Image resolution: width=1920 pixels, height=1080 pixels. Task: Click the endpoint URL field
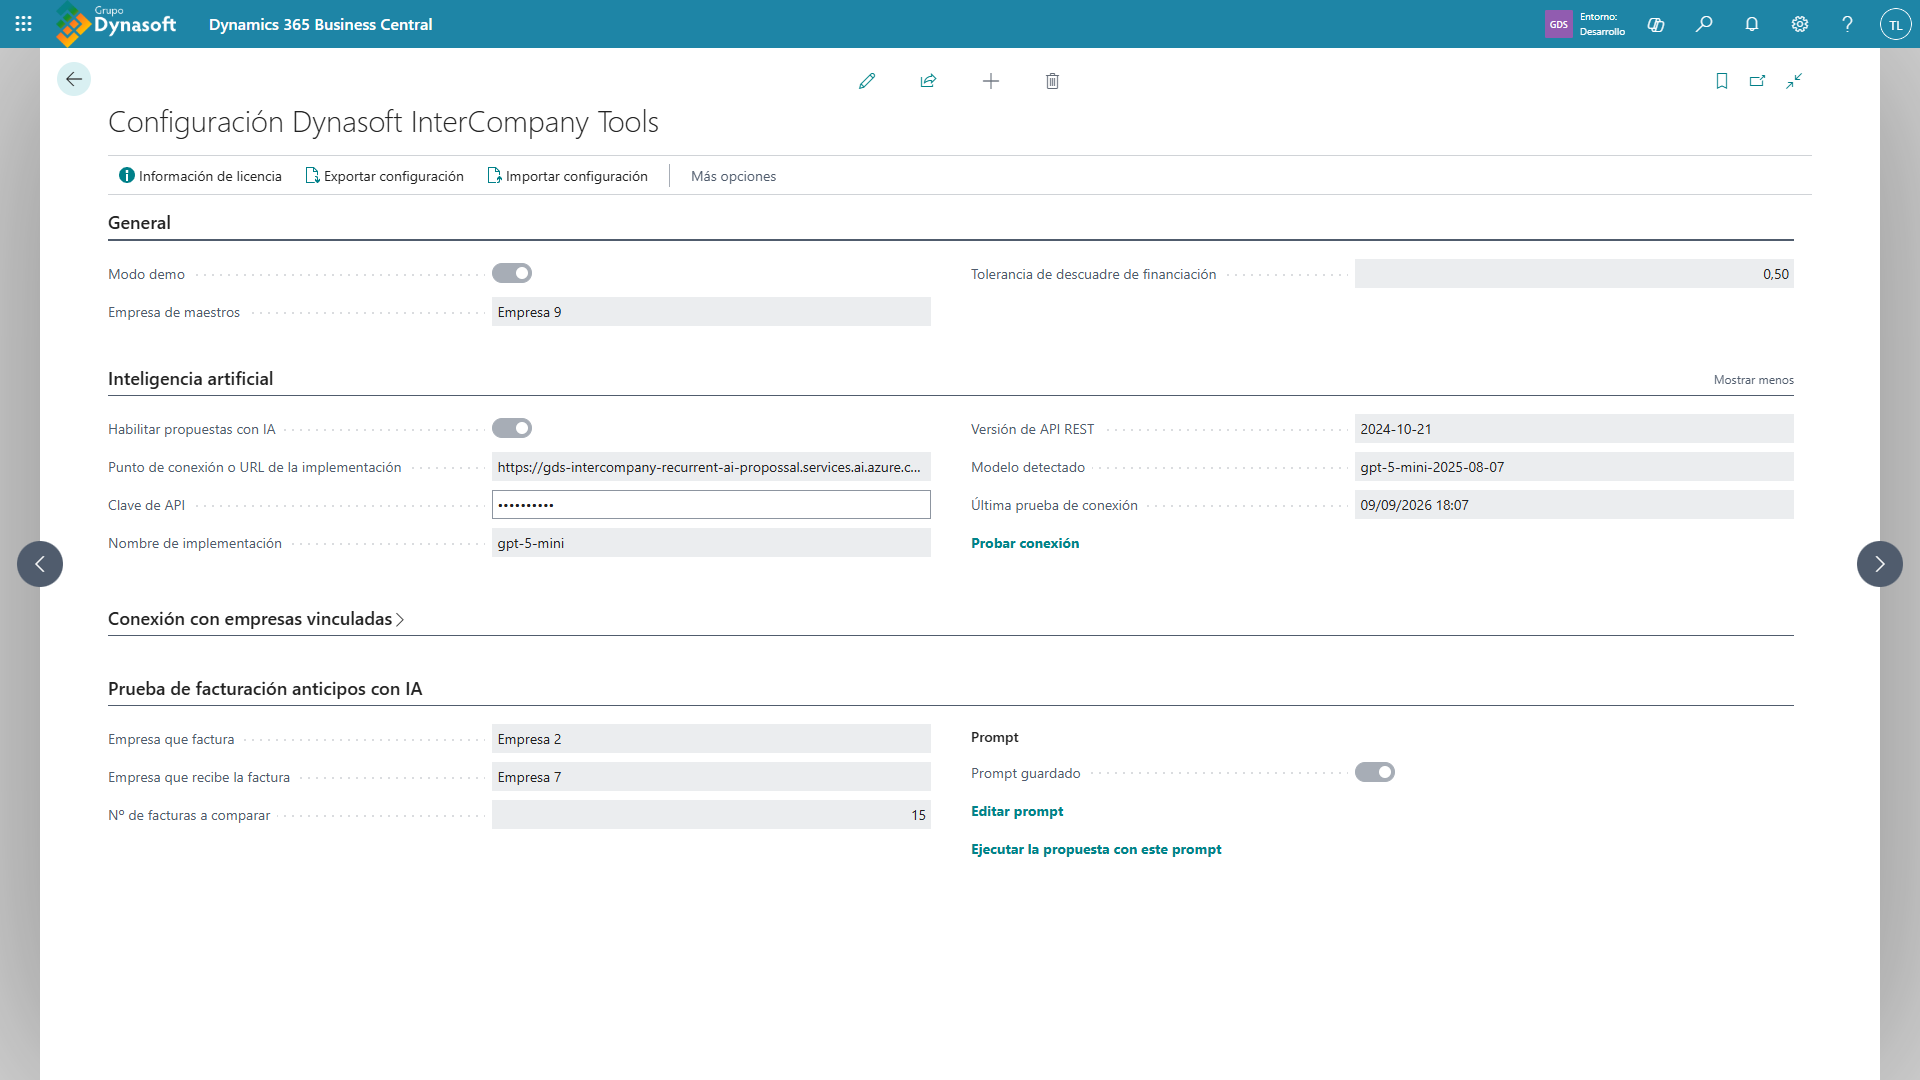711,467
